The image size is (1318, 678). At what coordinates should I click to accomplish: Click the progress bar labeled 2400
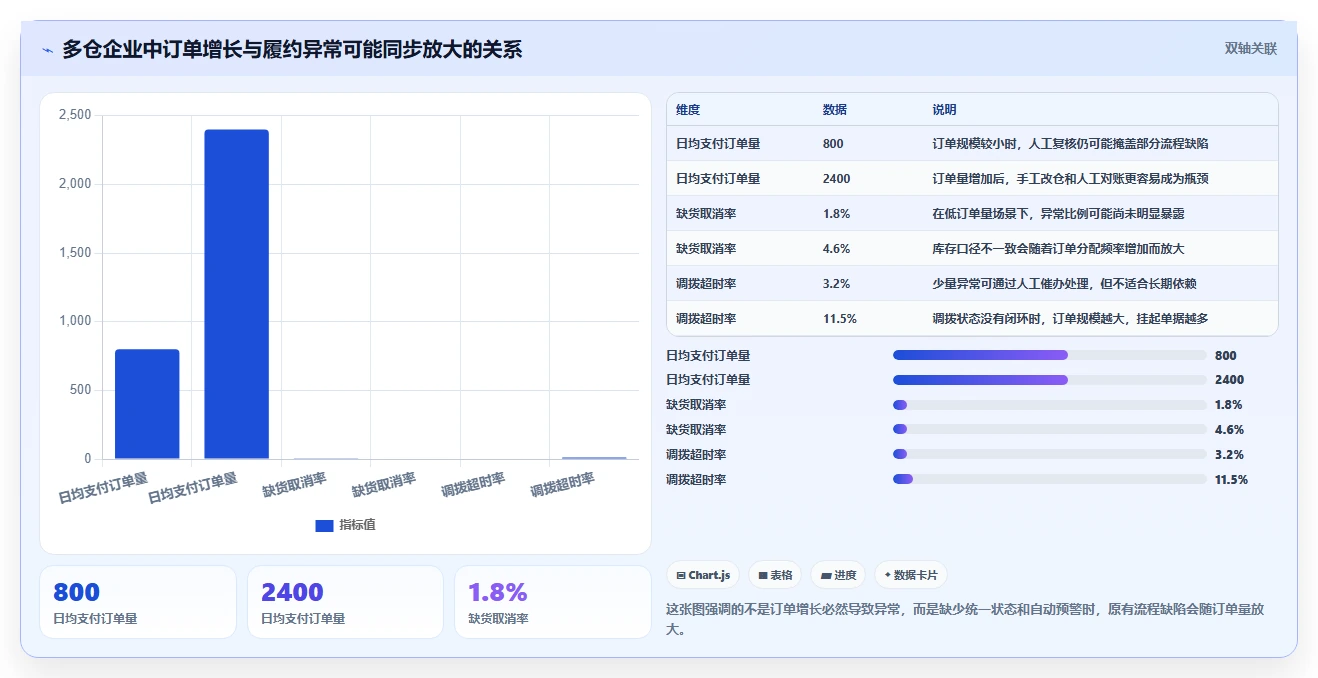[1049, 380]
